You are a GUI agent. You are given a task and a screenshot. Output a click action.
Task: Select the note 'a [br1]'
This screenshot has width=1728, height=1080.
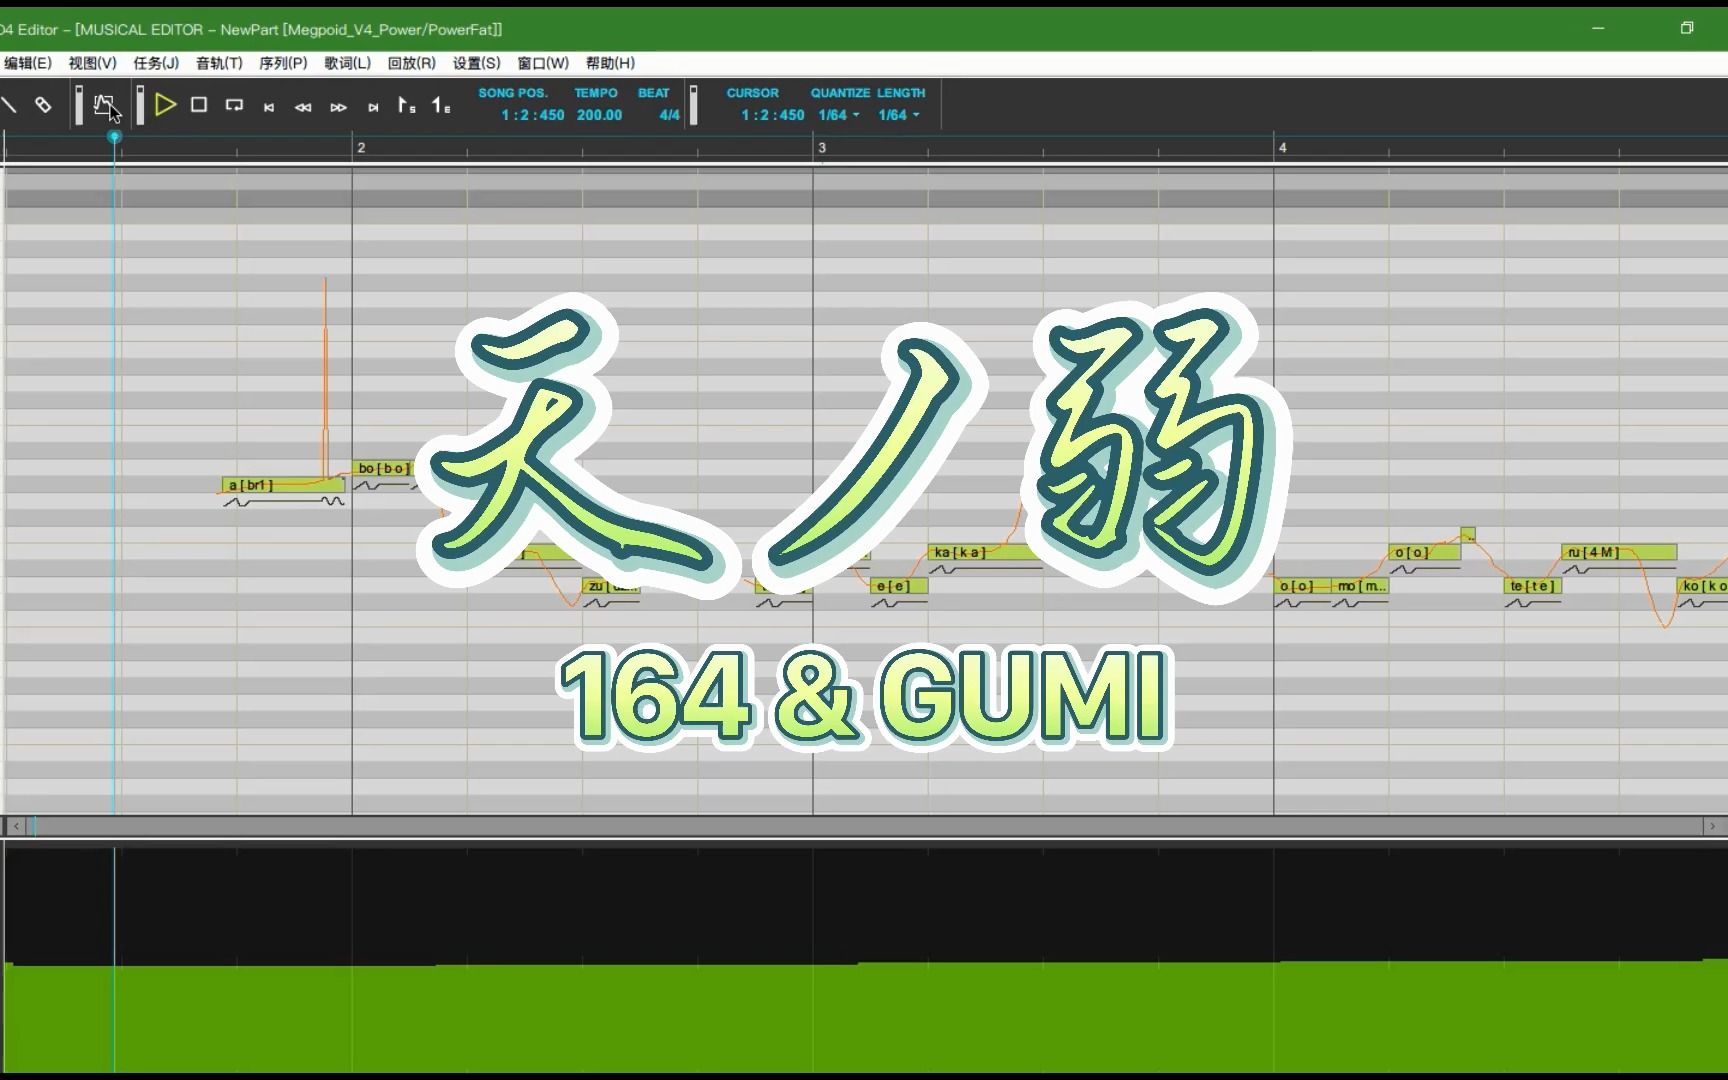coord(283,485)
